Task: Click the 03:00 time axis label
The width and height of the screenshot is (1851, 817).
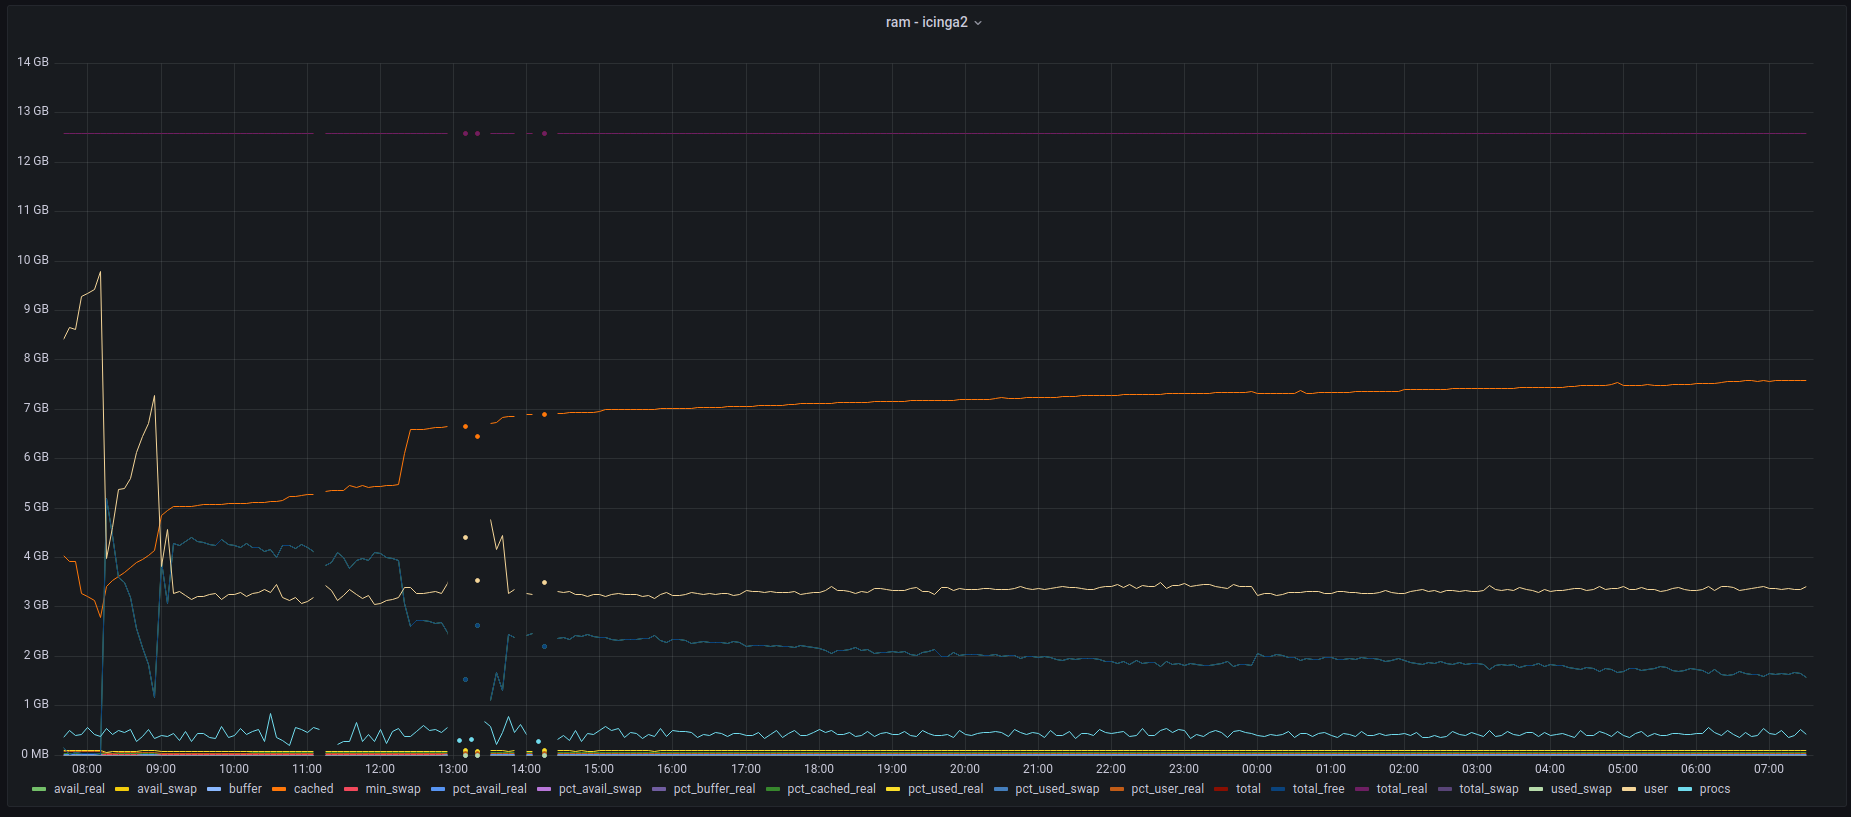Action: point(1477,769)
